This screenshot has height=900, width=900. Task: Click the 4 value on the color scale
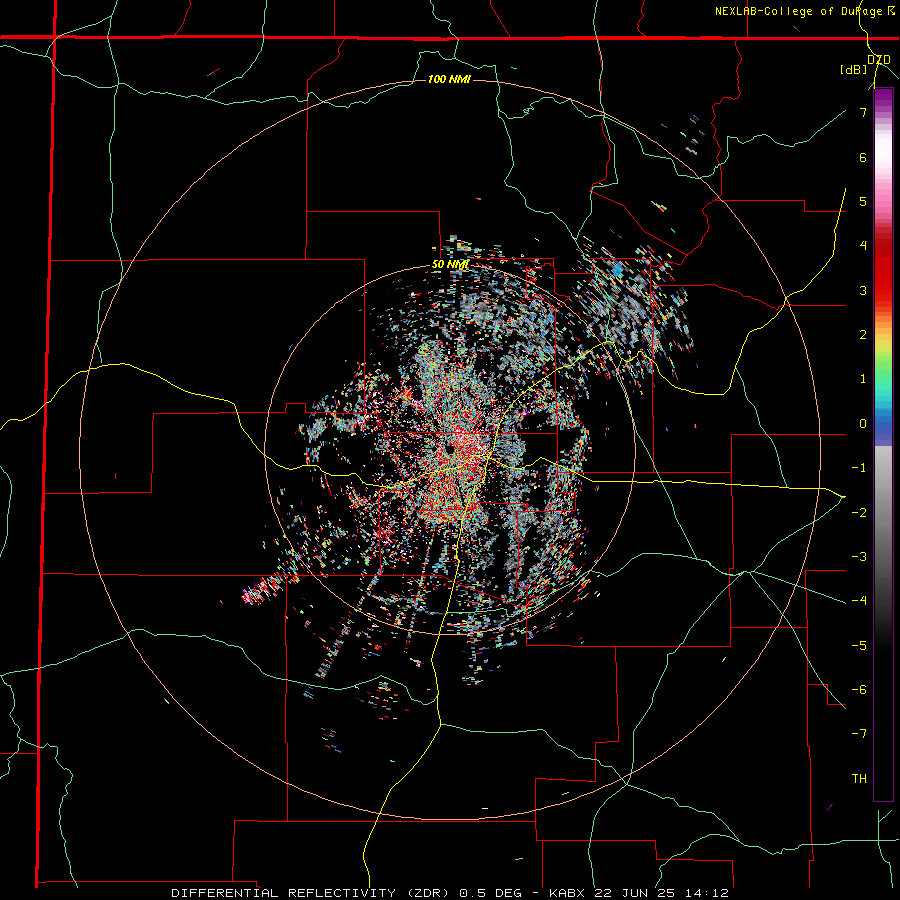pyautogui.click(x=863, y=246)
